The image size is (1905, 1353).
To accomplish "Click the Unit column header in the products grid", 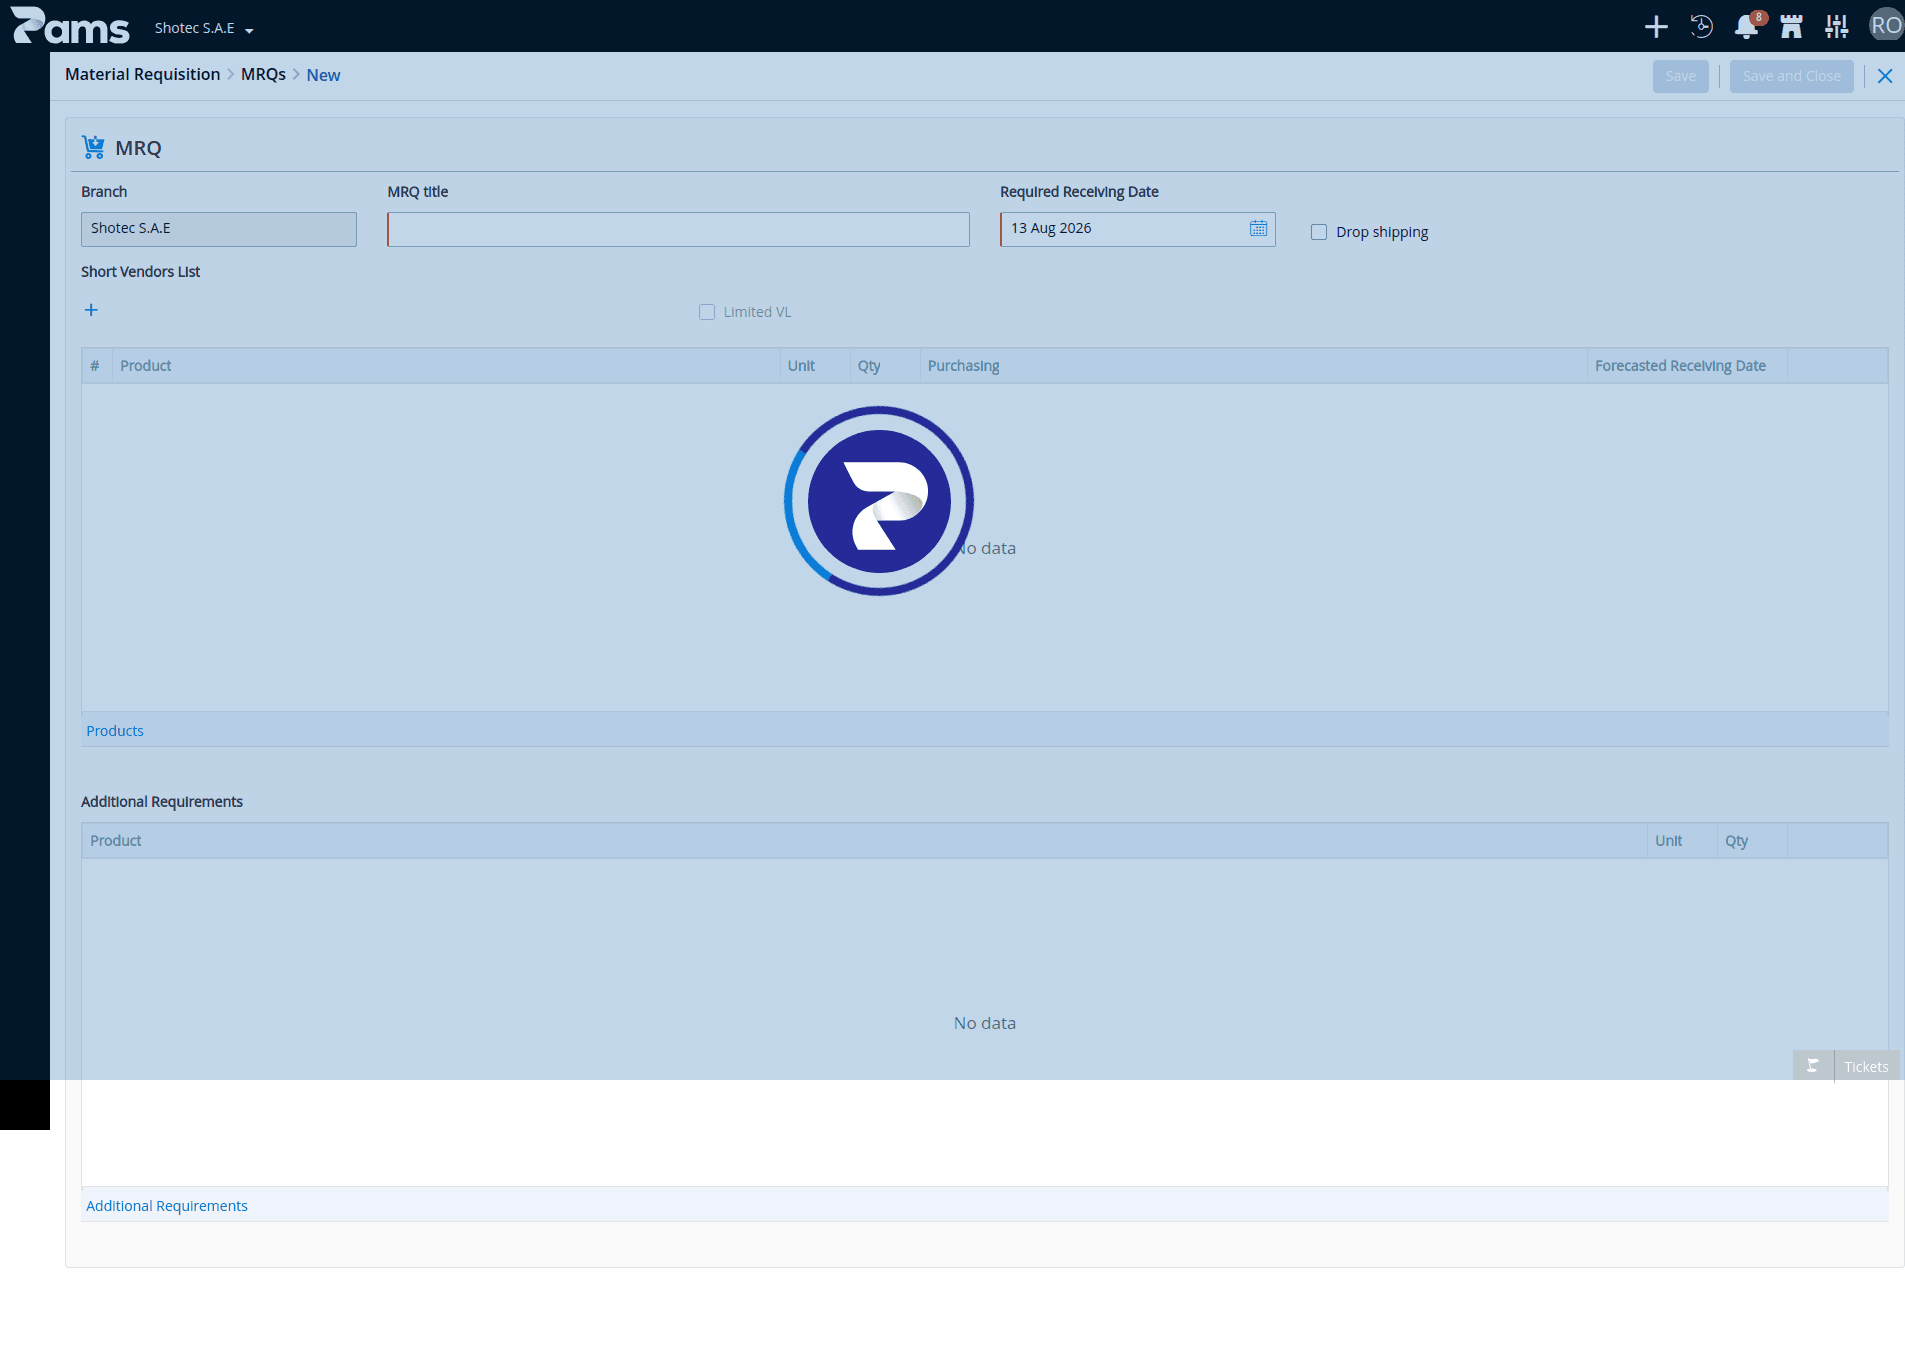I will [x=814, y=366].
